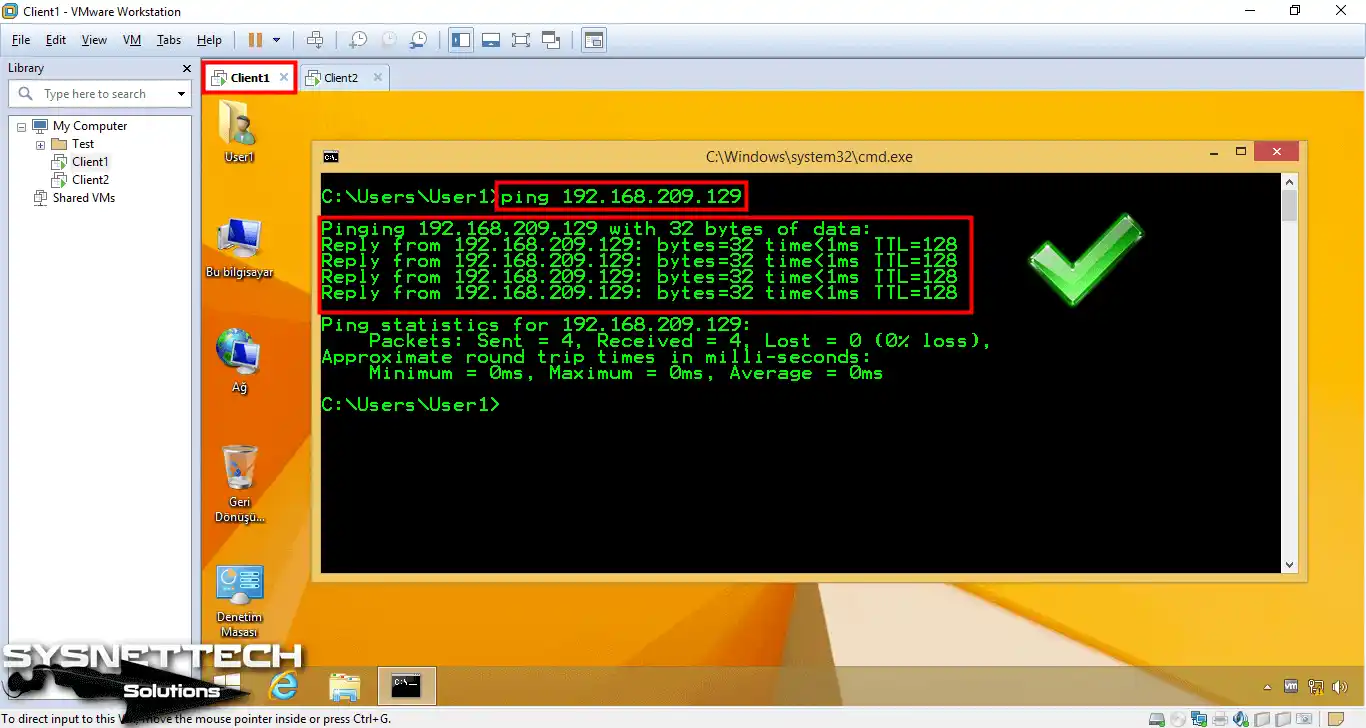Open the suspend button dropdown arrow
Image resolution: width=1366 pixels, height=728 pixels.
(x=276, y=40)
